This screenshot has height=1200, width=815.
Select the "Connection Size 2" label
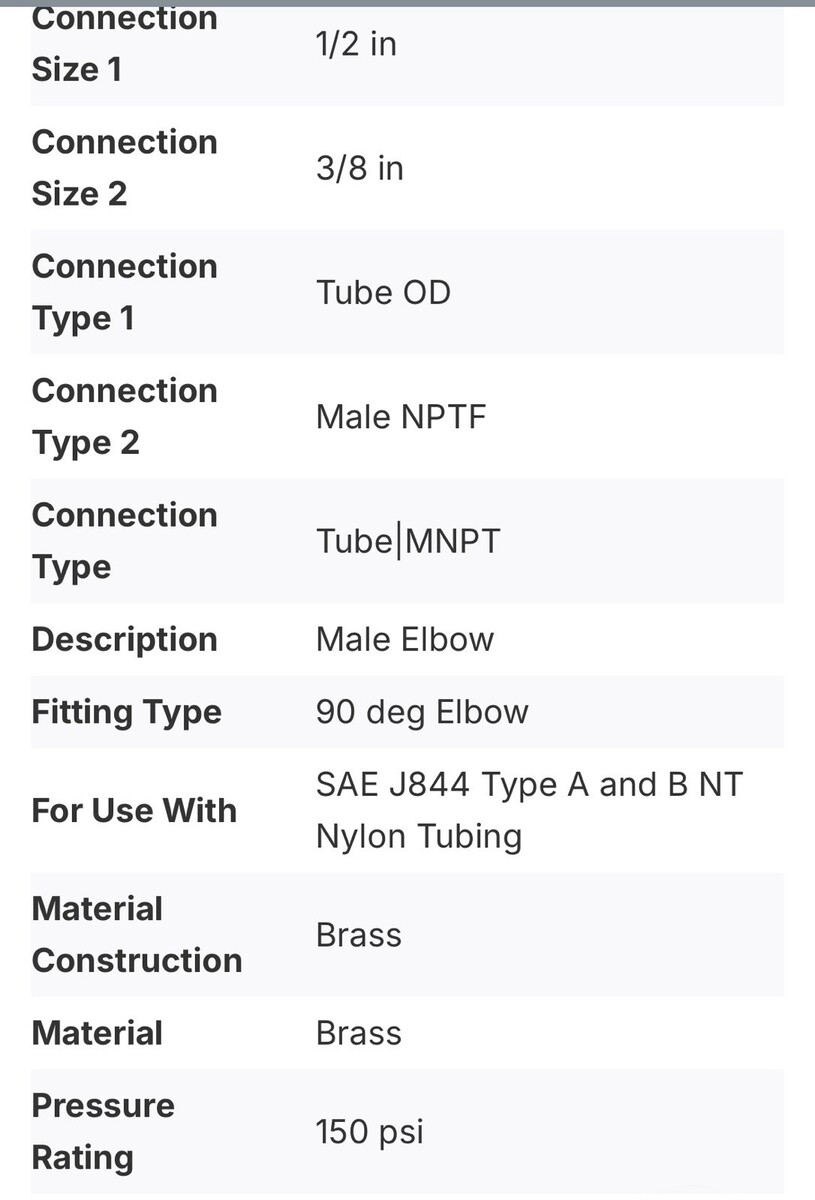pyautogui.click(x=124, y=168)
